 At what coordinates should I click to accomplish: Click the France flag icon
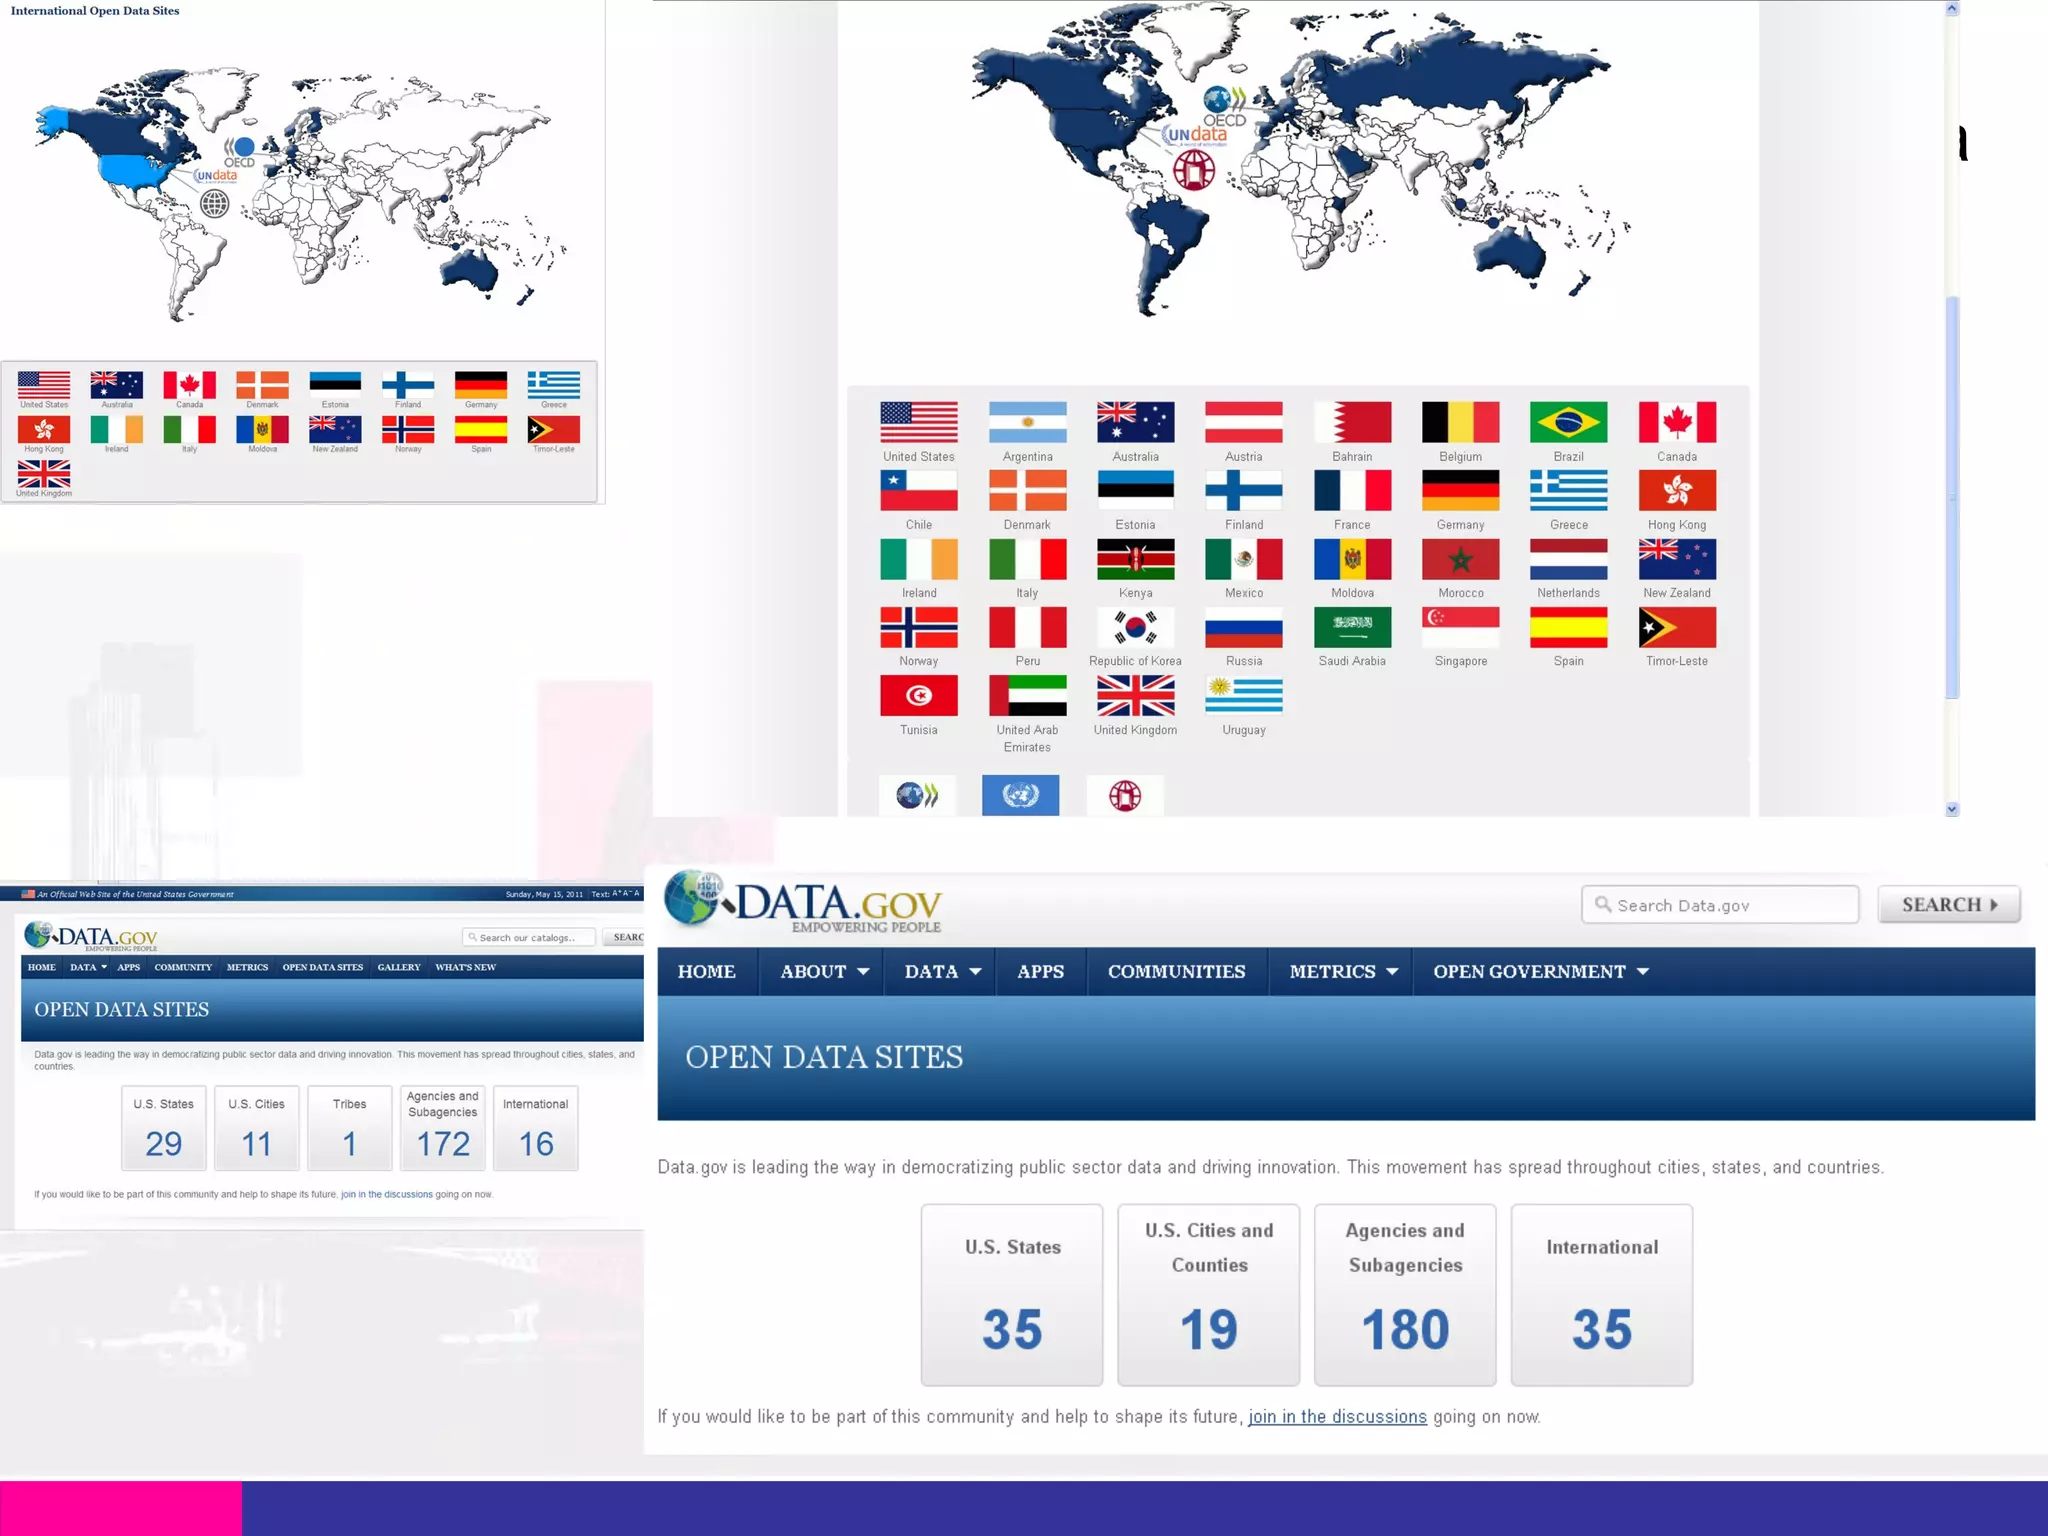pos(1352,490)
